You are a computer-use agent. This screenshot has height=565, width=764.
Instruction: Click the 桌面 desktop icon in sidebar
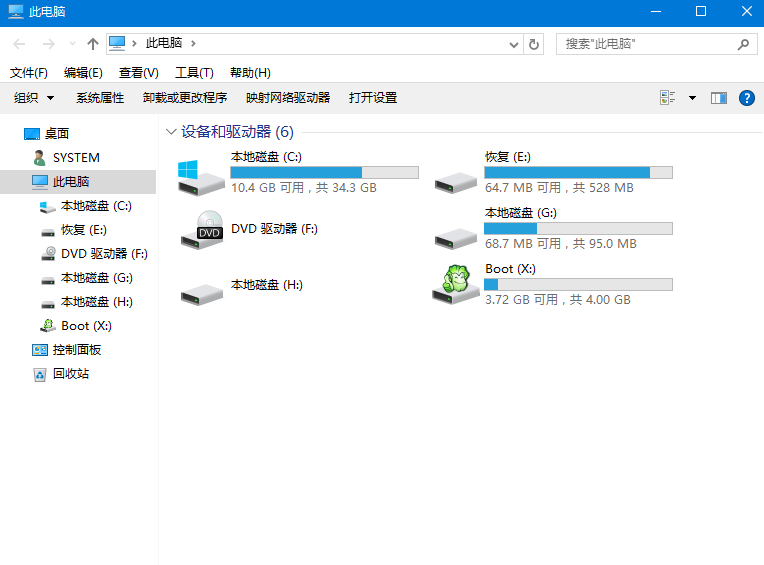pos(32,133)
